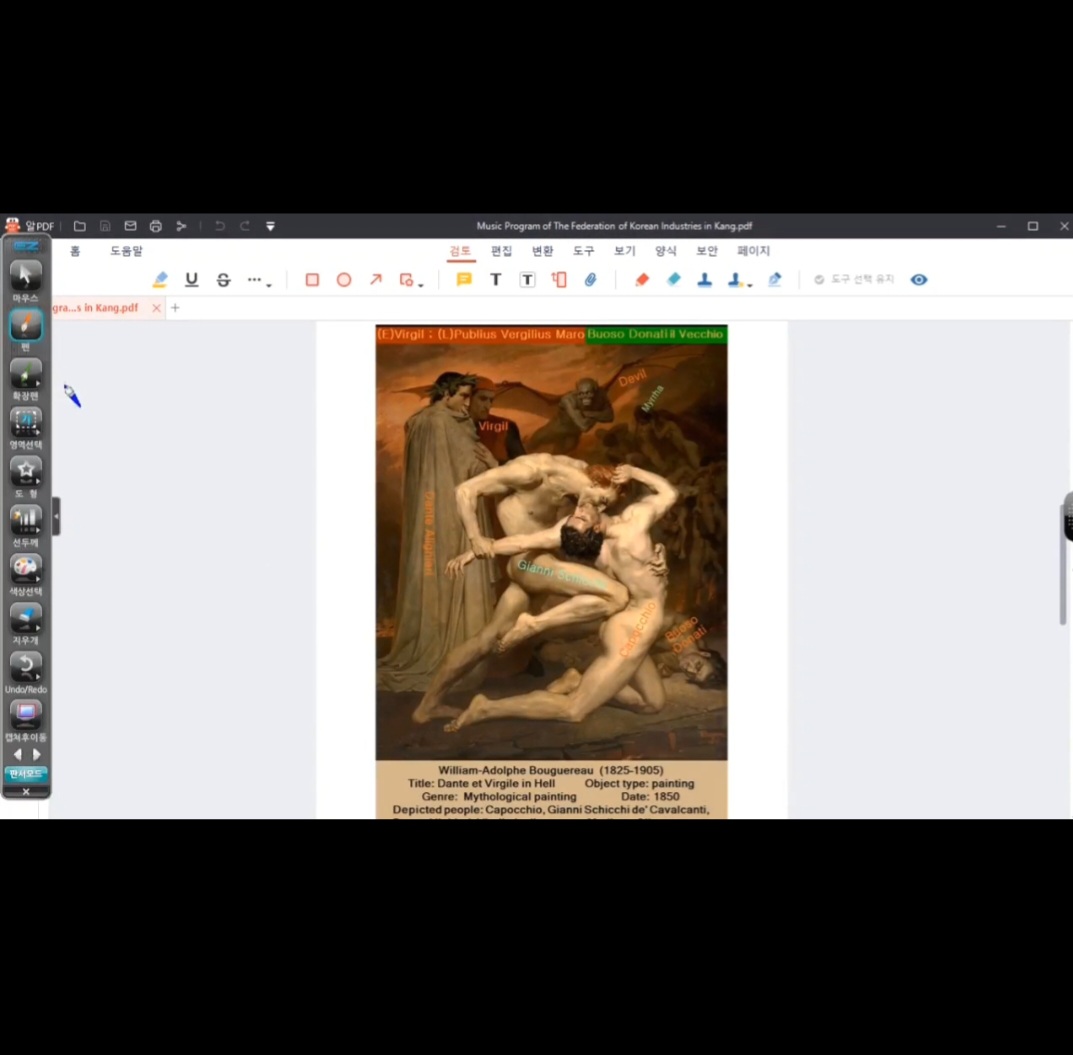This screenshot has width=1073, height=1055.
Task: Close the EZ pen sidebar panel
Action: pyautogui.click(x=26, y=792)
